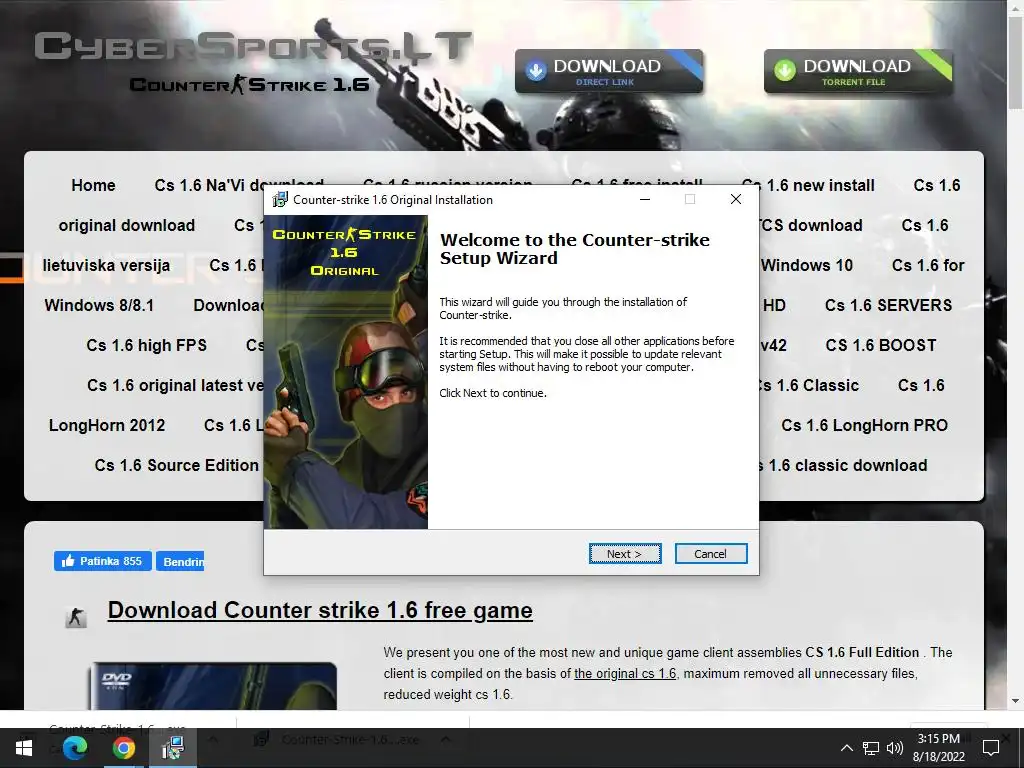
Task: Open original download menu link
Action: coord(127,226)
